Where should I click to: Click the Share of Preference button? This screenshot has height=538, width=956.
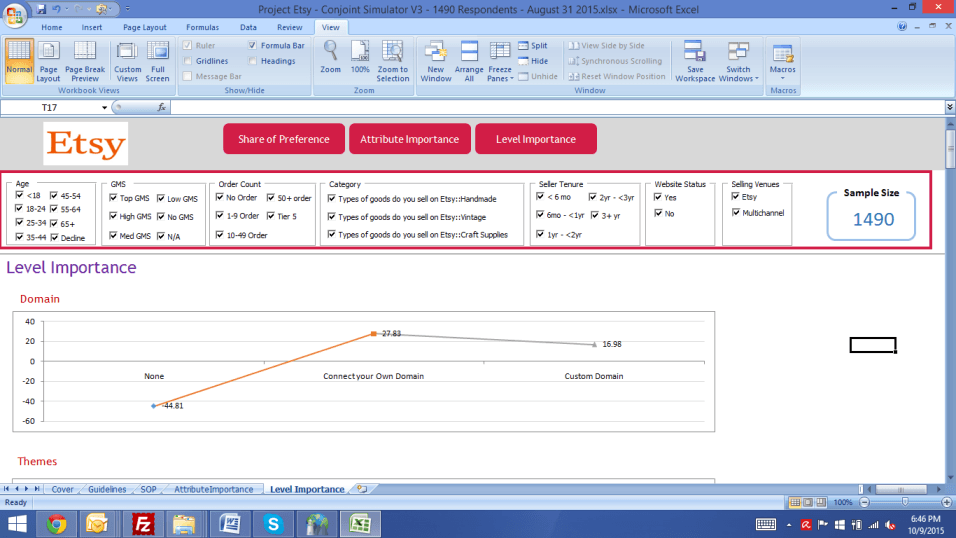point(283,139)
